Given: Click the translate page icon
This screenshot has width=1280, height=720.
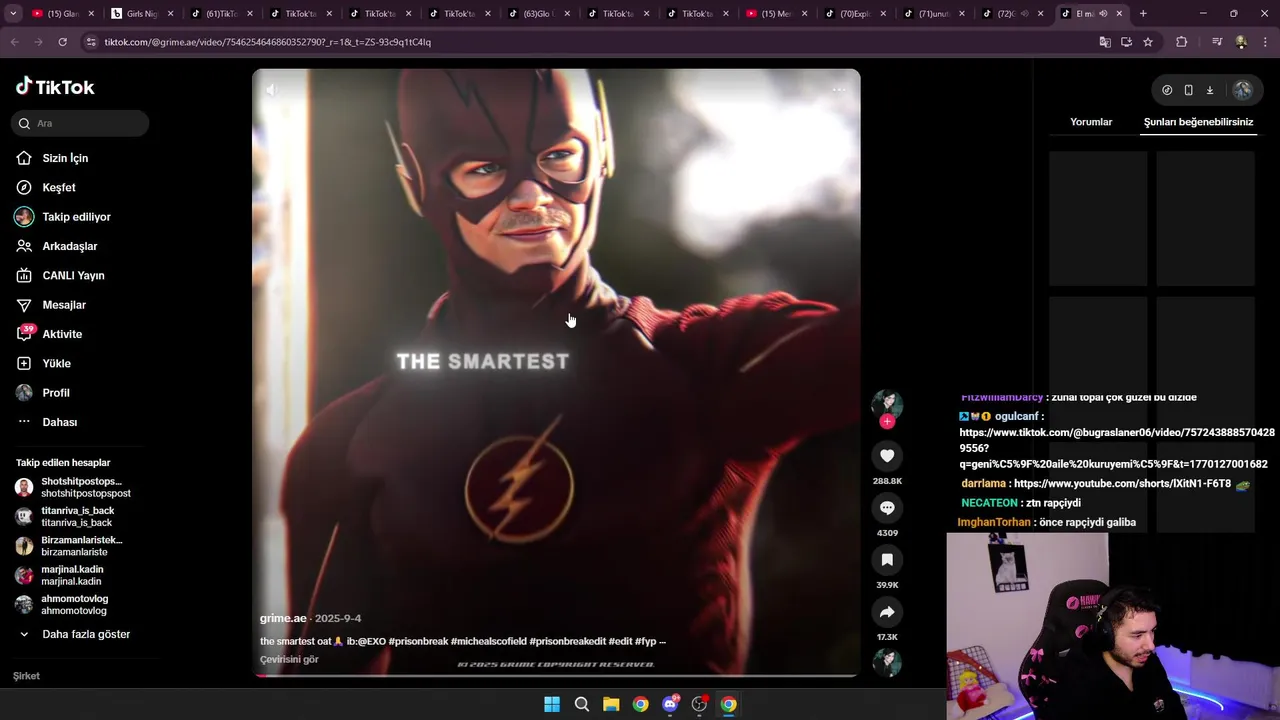Looking at the screenshot, I should coord(1105,42).
